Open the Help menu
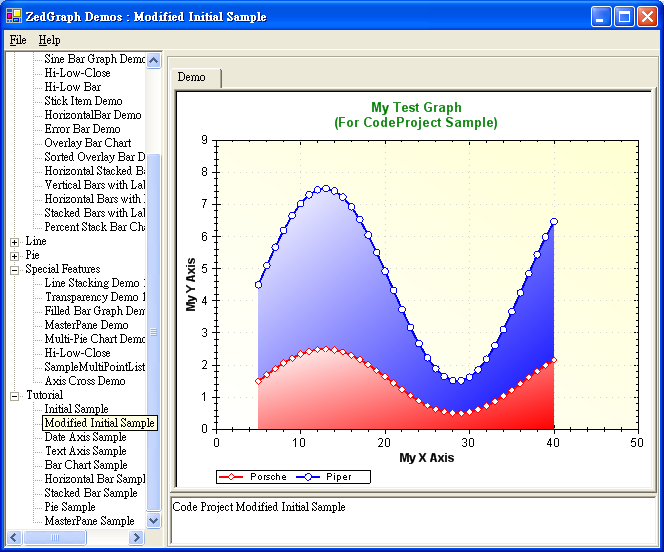 (x=50, y=40)
